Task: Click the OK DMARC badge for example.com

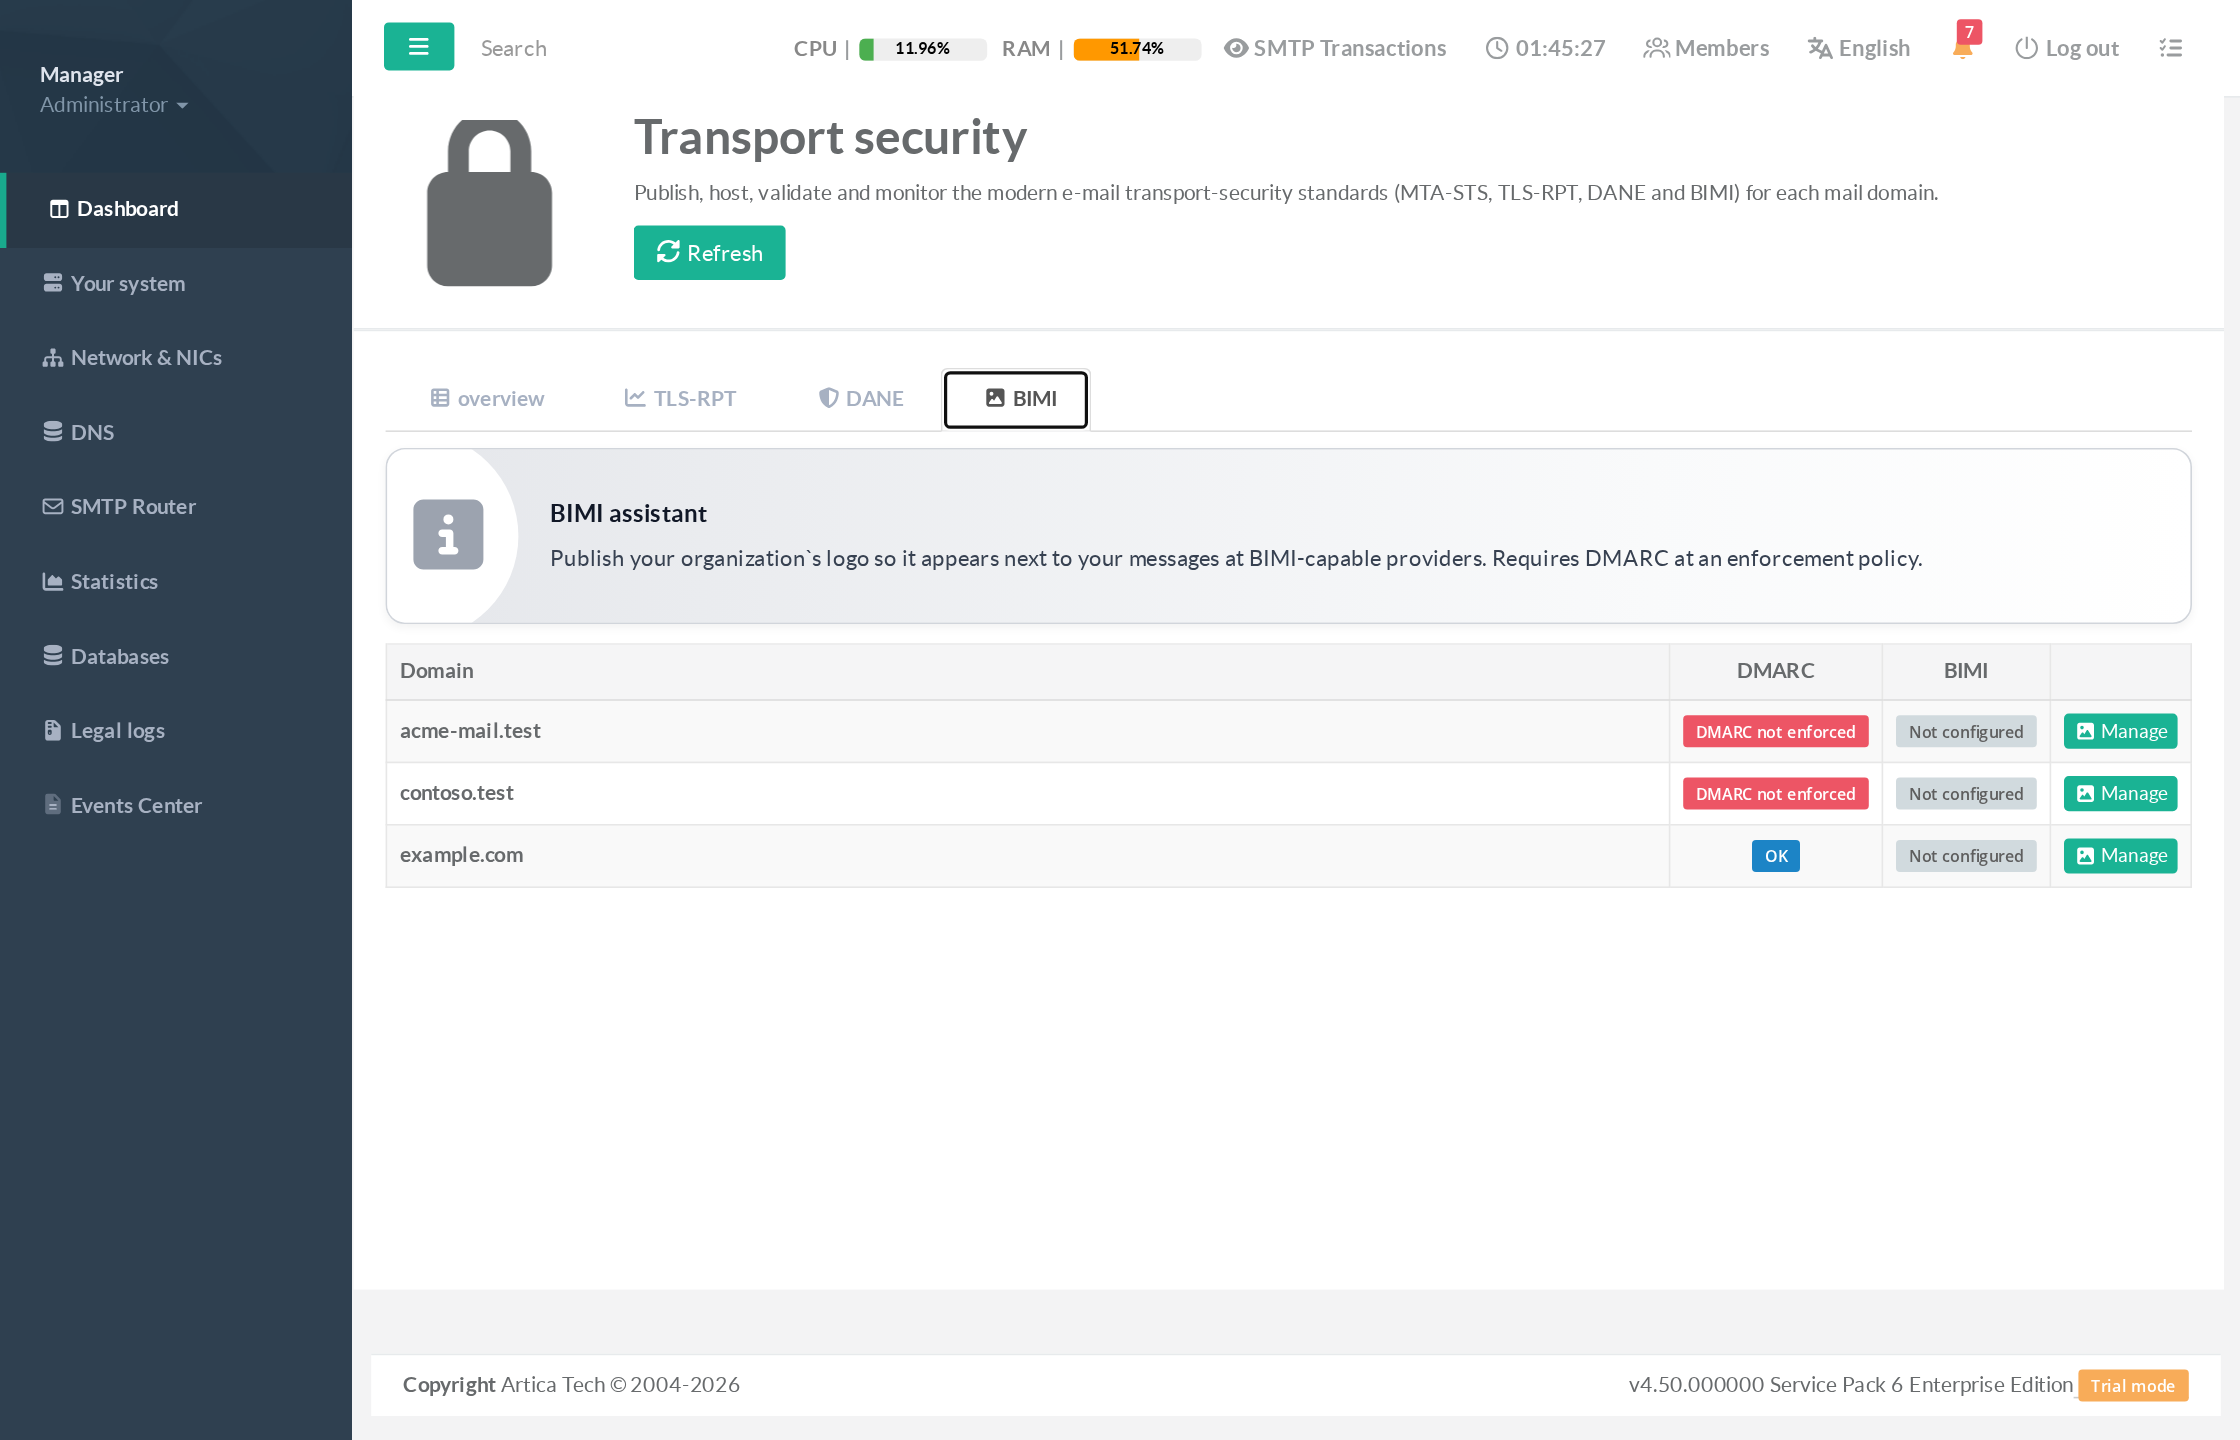Action: pos(1776,856)
